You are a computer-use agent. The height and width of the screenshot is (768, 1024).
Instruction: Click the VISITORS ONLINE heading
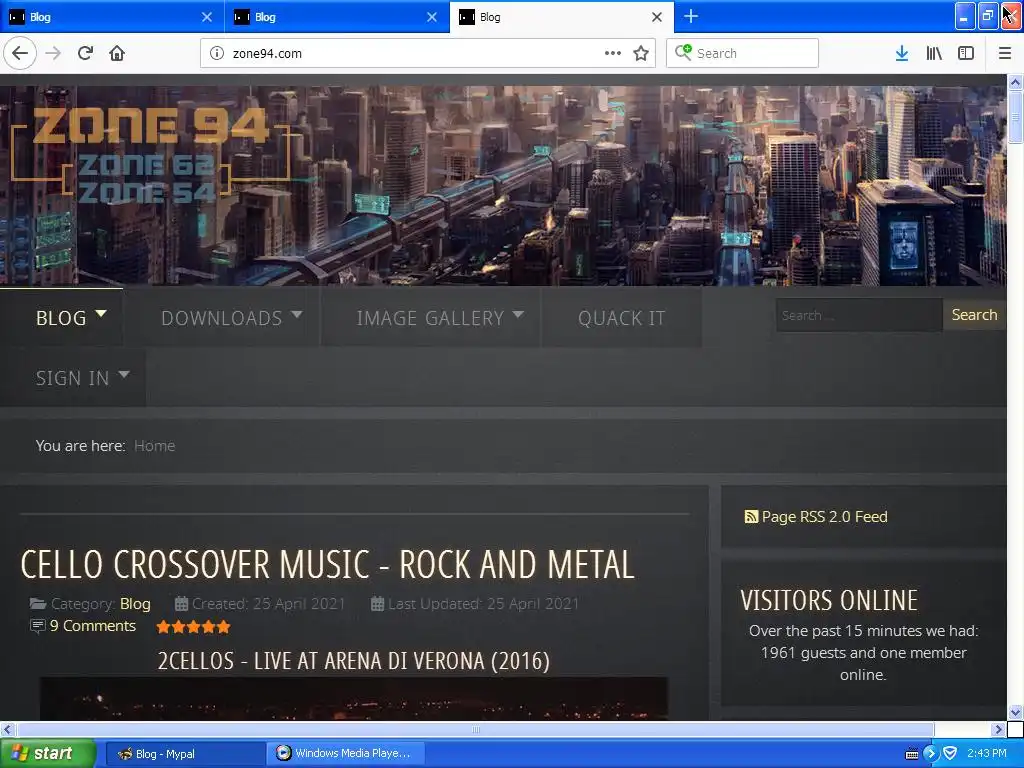tap(829, 600)
